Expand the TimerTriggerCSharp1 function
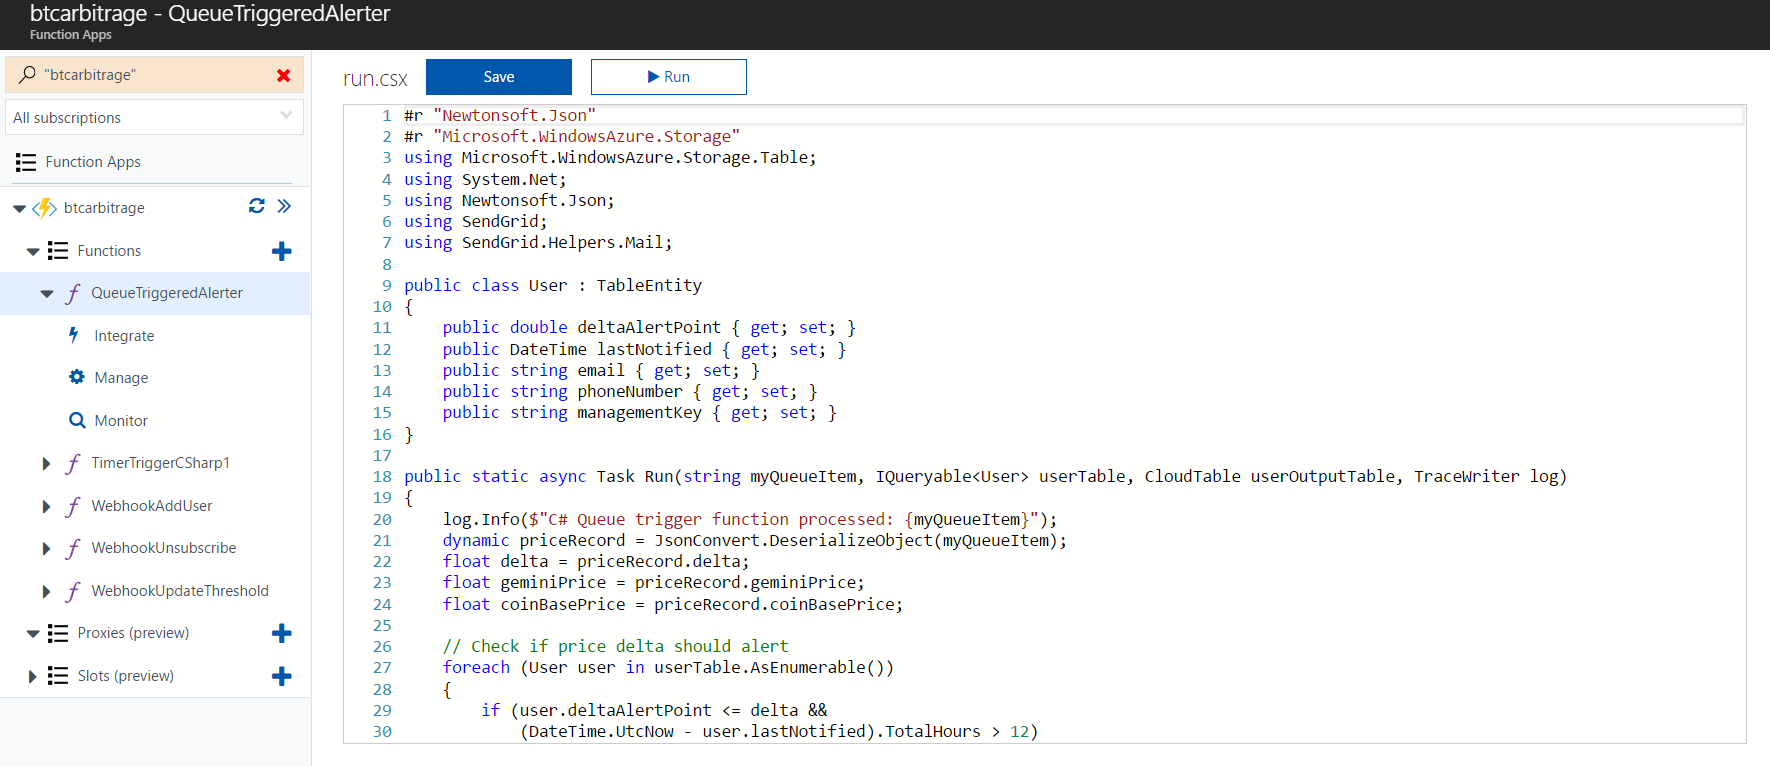Image resolution: width=1770 pixels, height=766 pixels. tap(46, 463)
